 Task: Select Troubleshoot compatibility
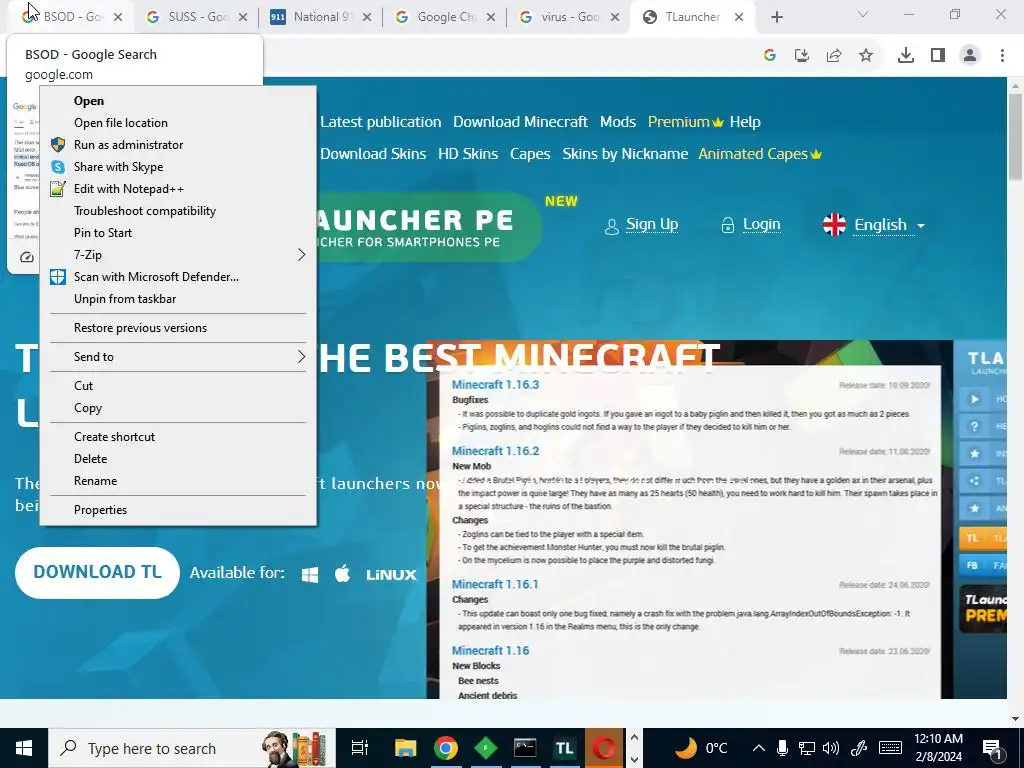point(144,211)
